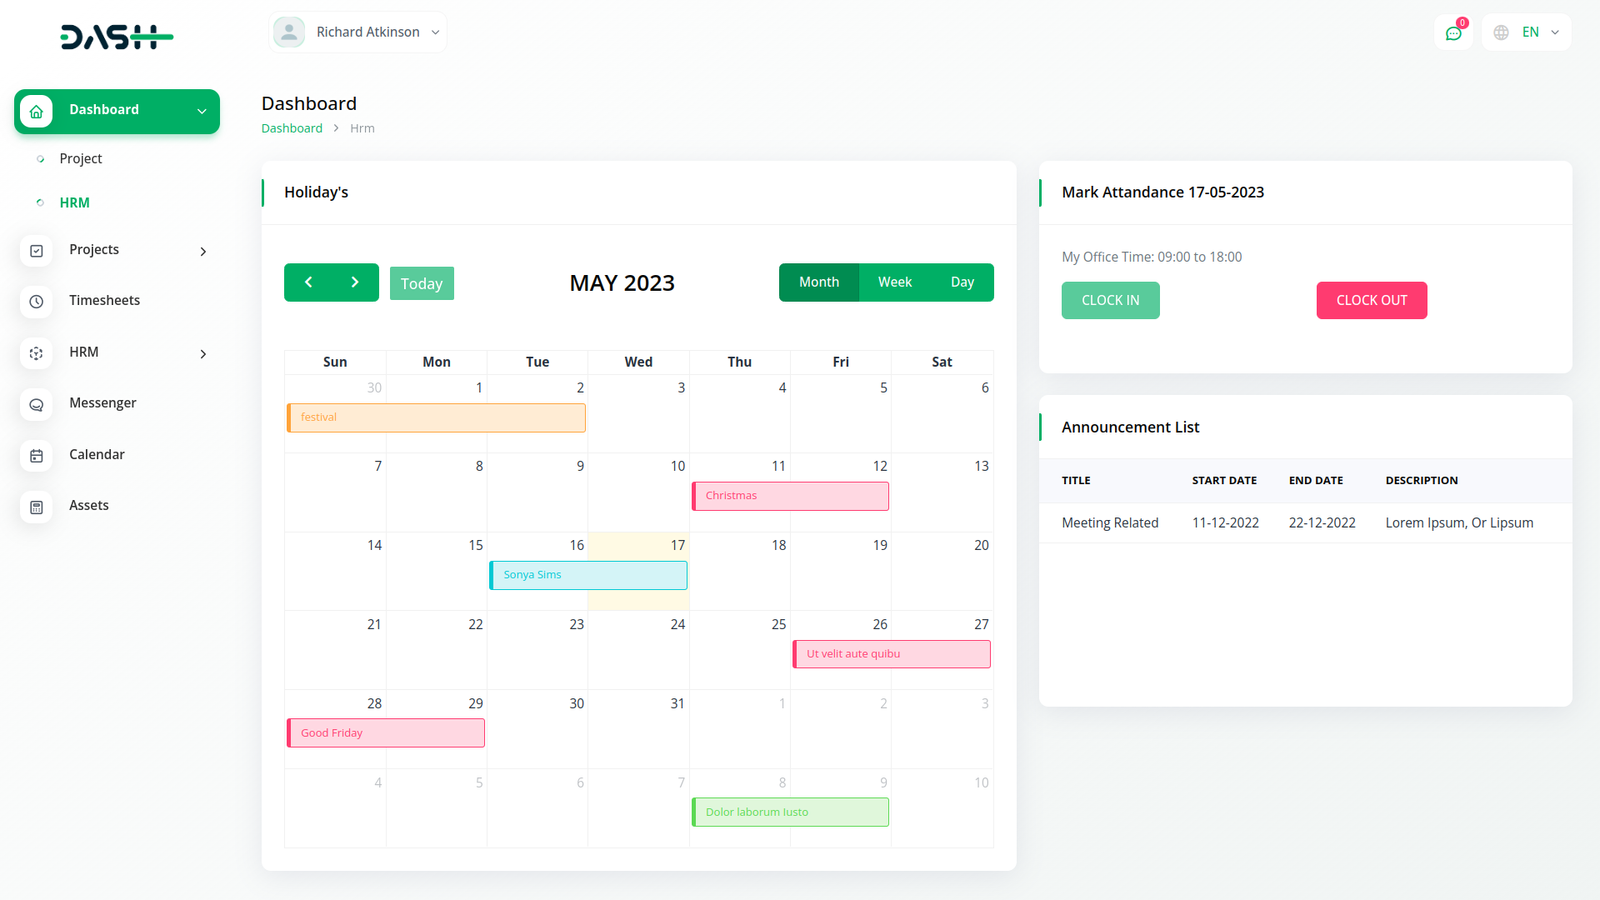Click the HRM sidebar module icon
The image size is (1600, 900).
(36, 353)
